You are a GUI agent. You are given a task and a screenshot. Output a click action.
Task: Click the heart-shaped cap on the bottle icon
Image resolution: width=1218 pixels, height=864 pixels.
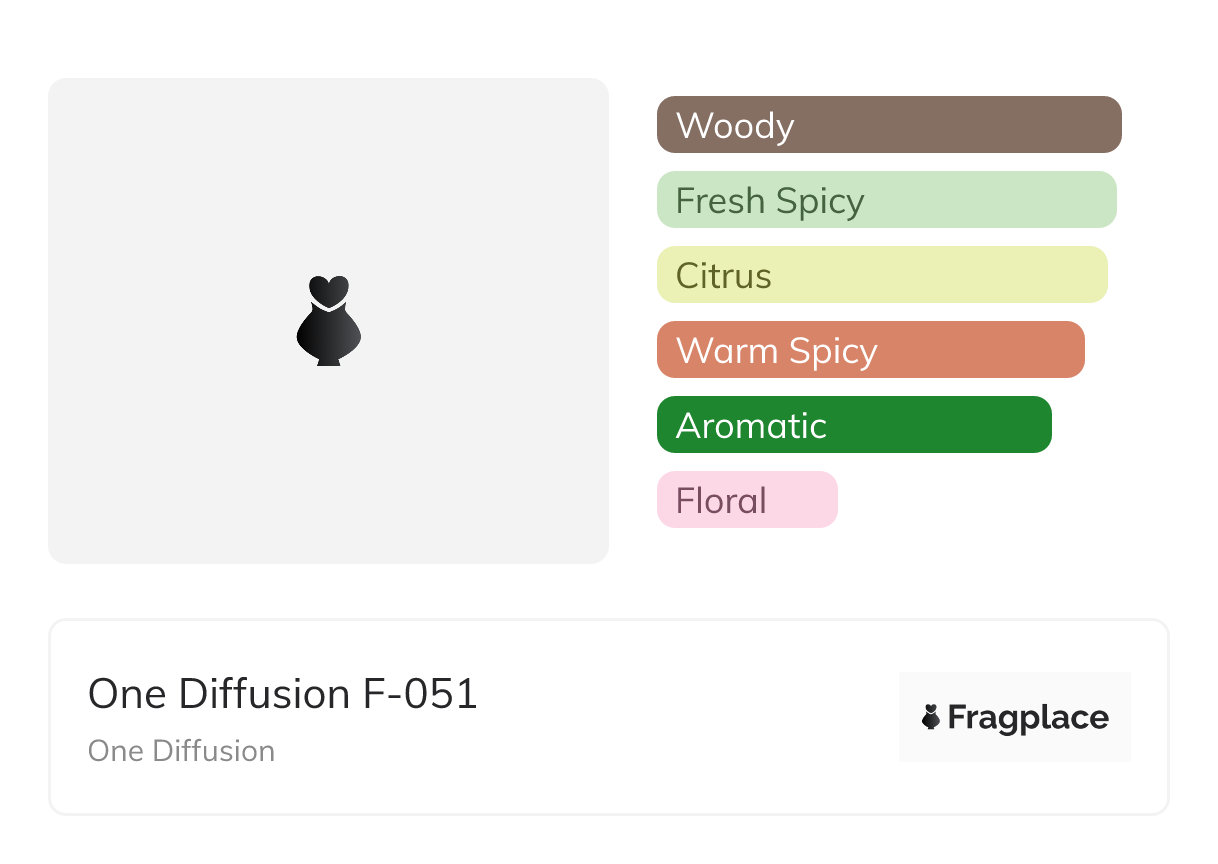(328, 290)
